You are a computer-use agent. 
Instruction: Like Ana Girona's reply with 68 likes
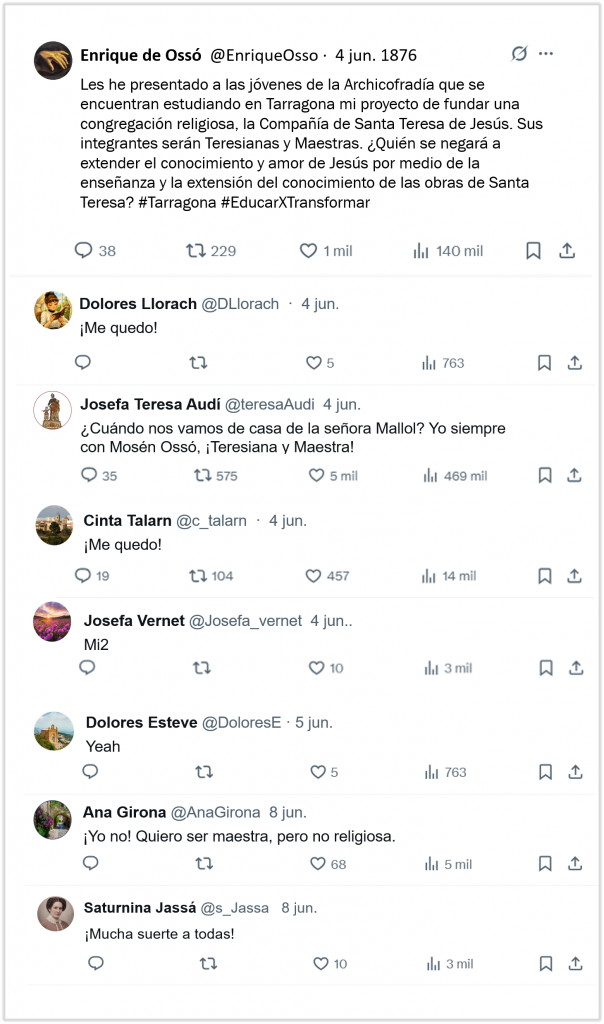(317, 863)
